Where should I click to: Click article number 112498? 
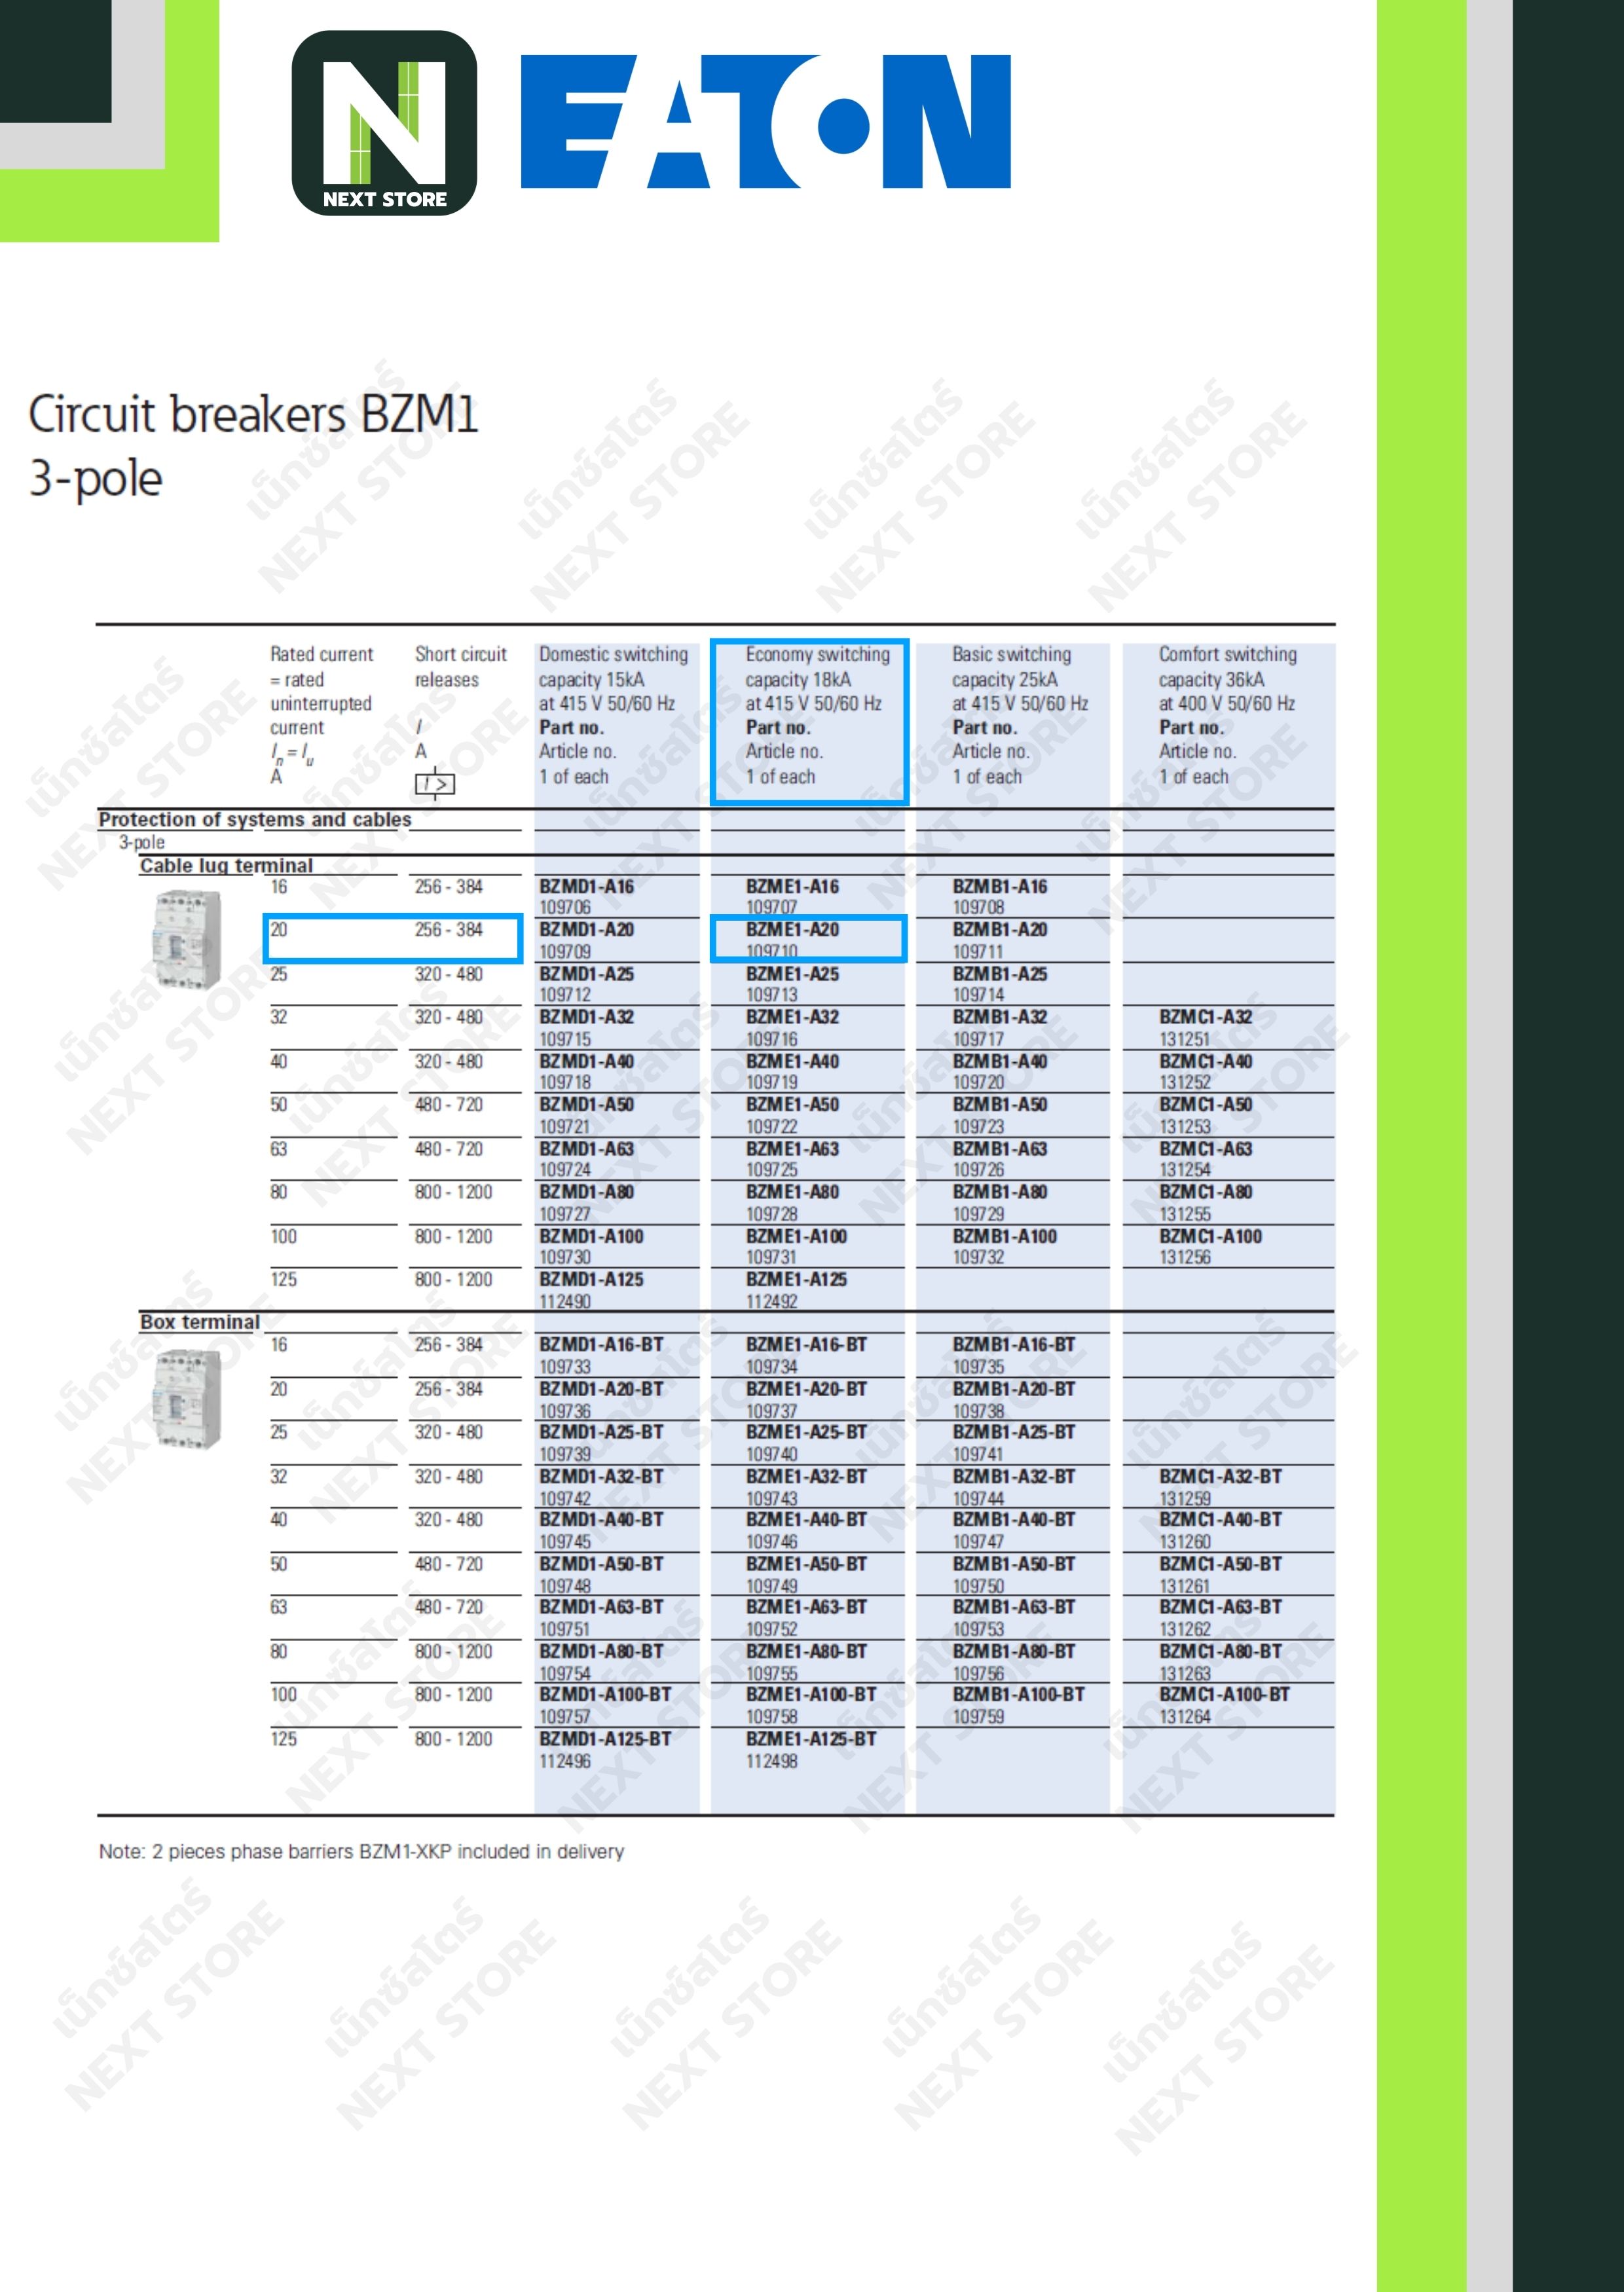point(771,1761)
